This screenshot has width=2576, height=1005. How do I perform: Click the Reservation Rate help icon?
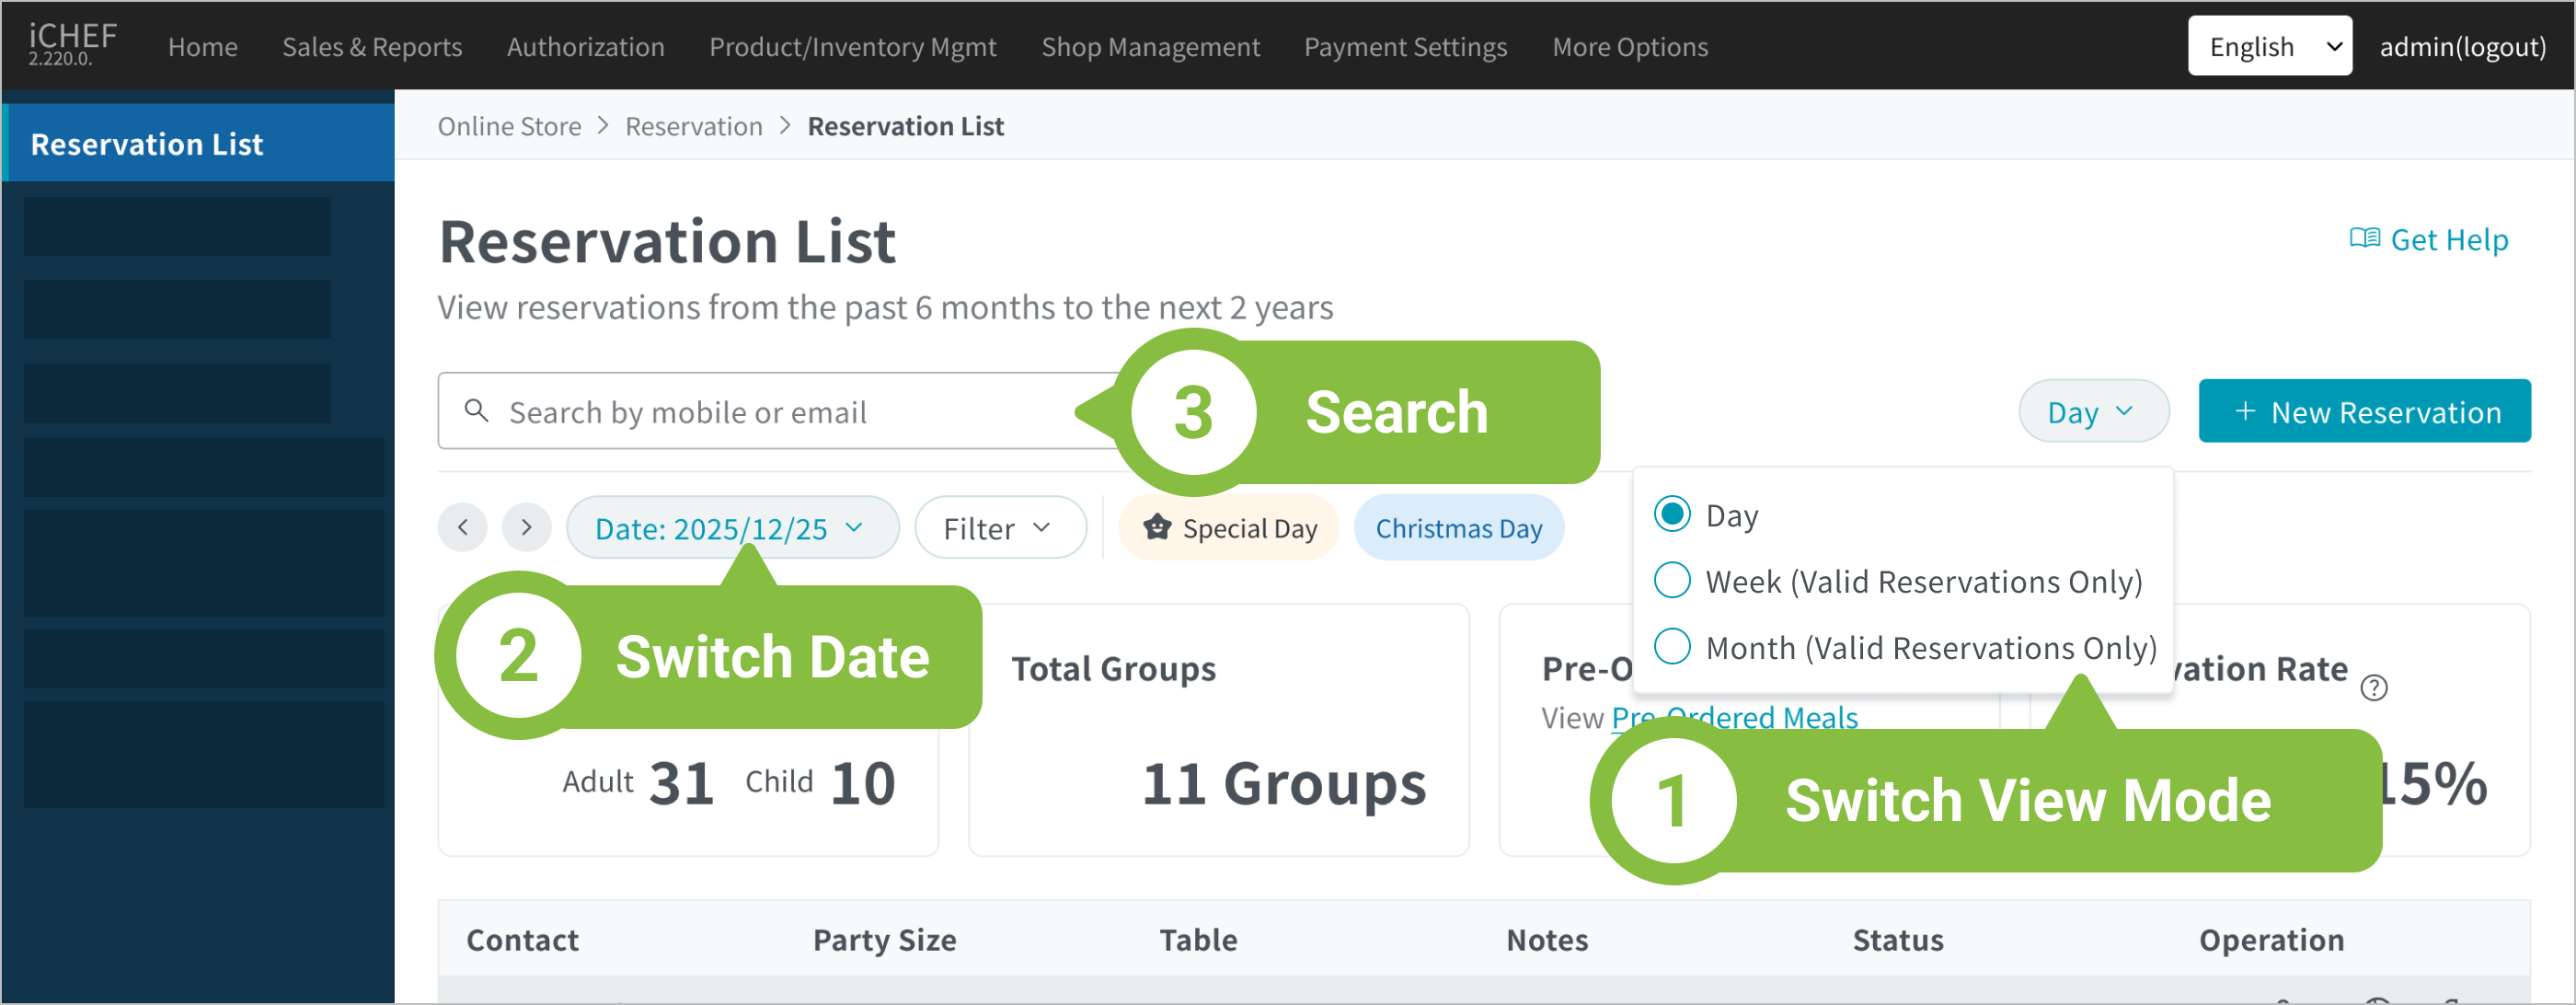[2373, 688]
